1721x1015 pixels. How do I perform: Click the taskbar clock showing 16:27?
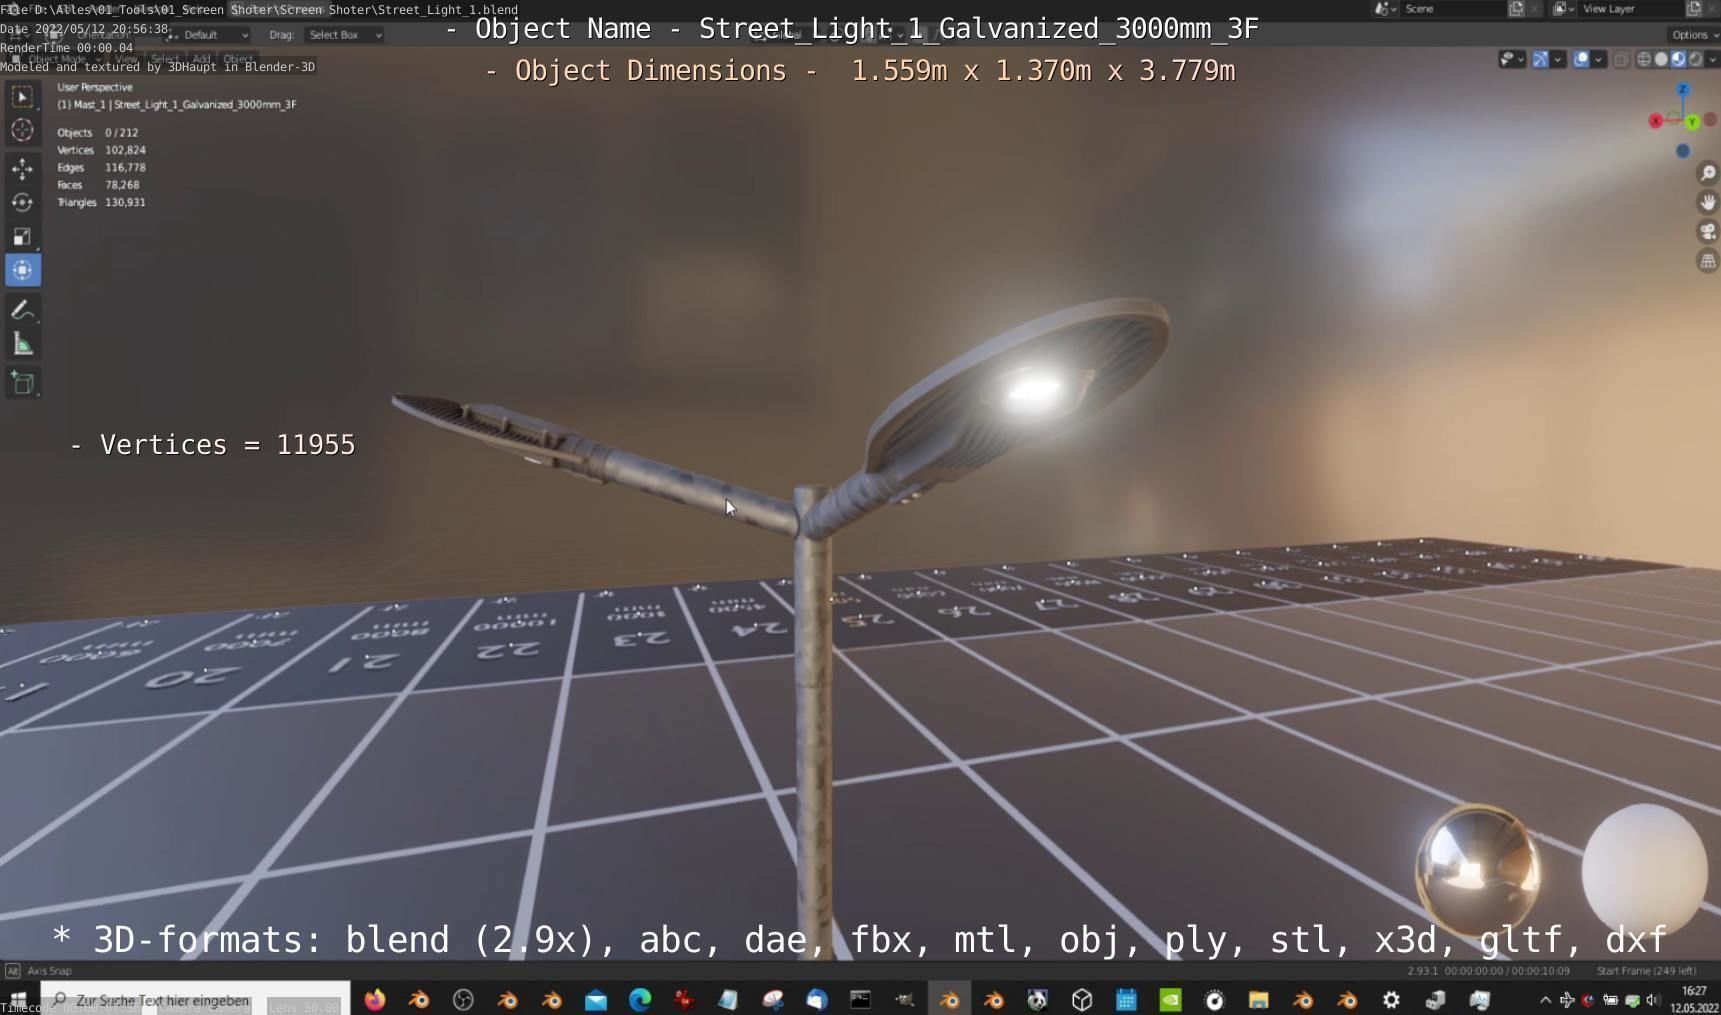pyautogui.click(x=1694, y=999)
